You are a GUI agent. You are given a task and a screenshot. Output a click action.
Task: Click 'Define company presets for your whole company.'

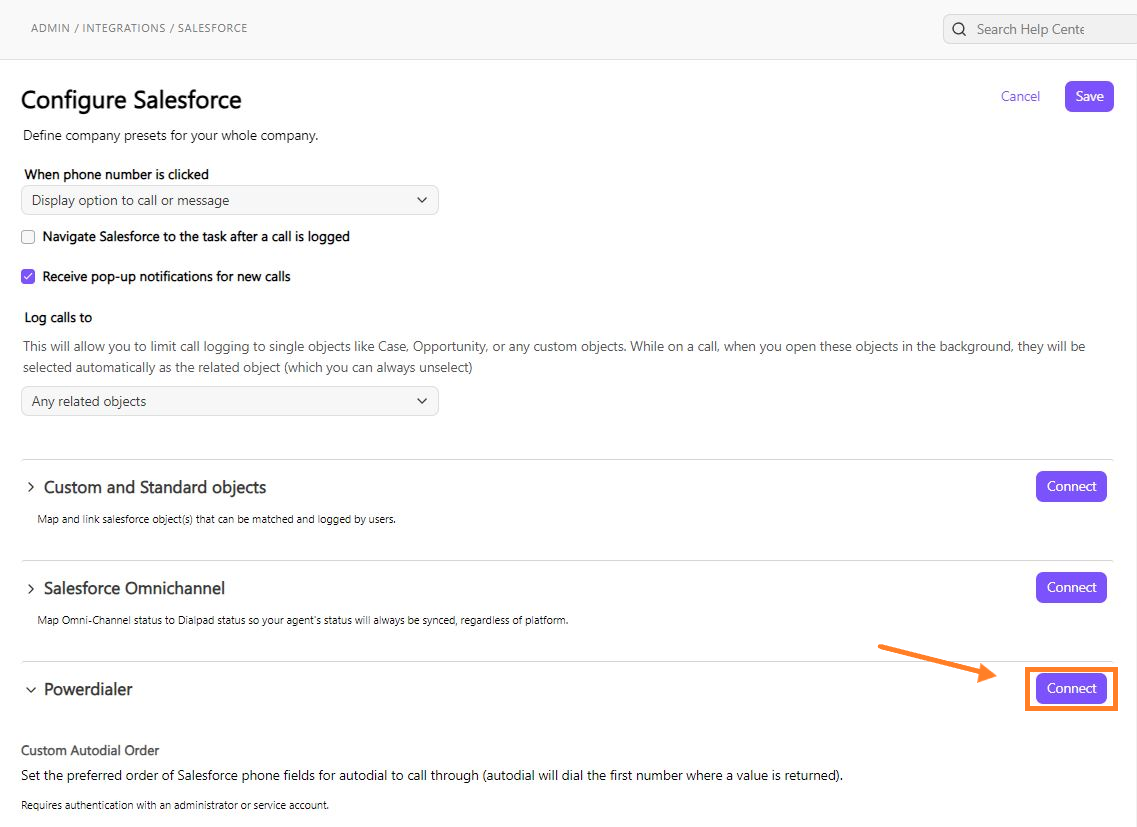click(x=170, y=136)
